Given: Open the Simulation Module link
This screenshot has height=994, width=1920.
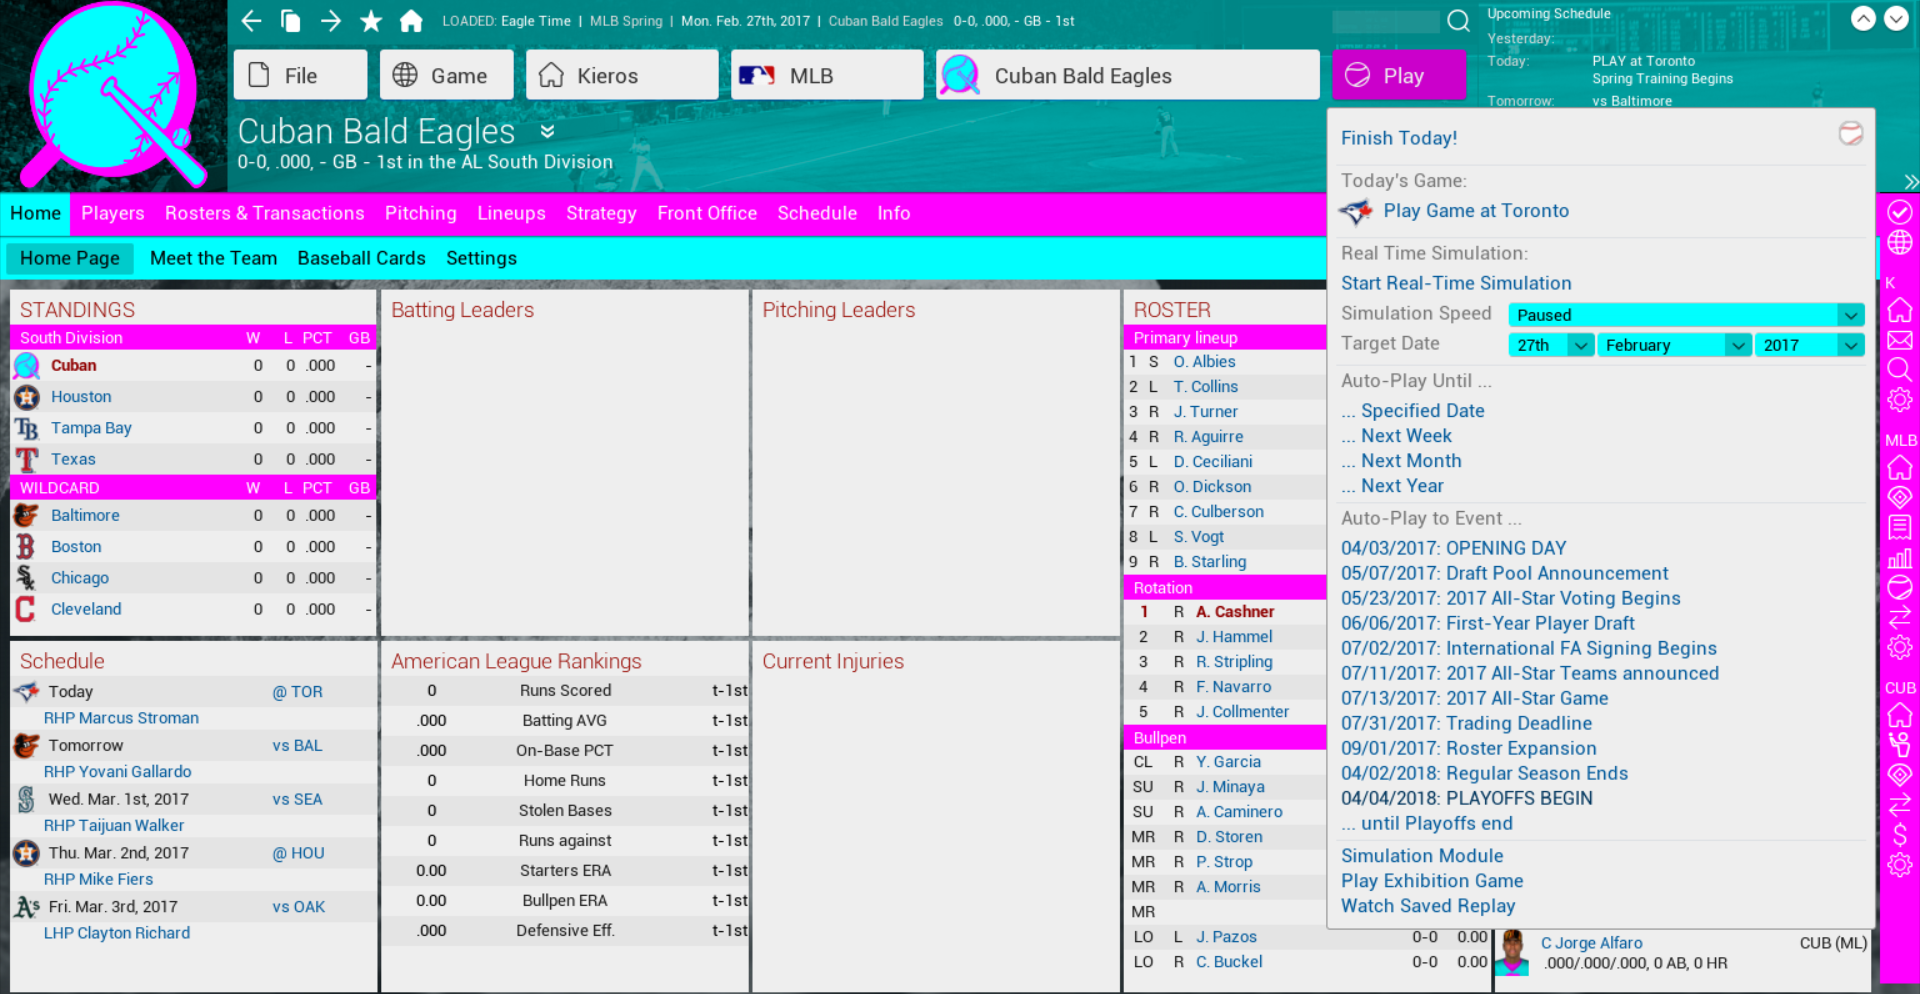Looking at the screenshot, I should point(1422,856).
